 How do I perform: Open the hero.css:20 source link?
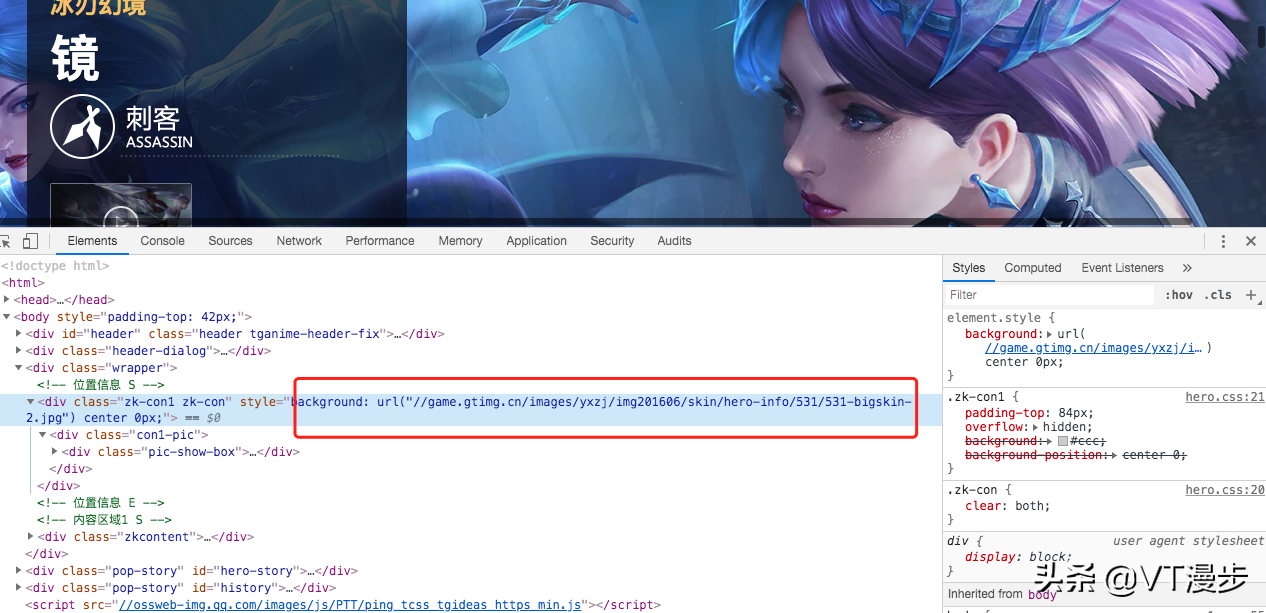coord(1225,490)
